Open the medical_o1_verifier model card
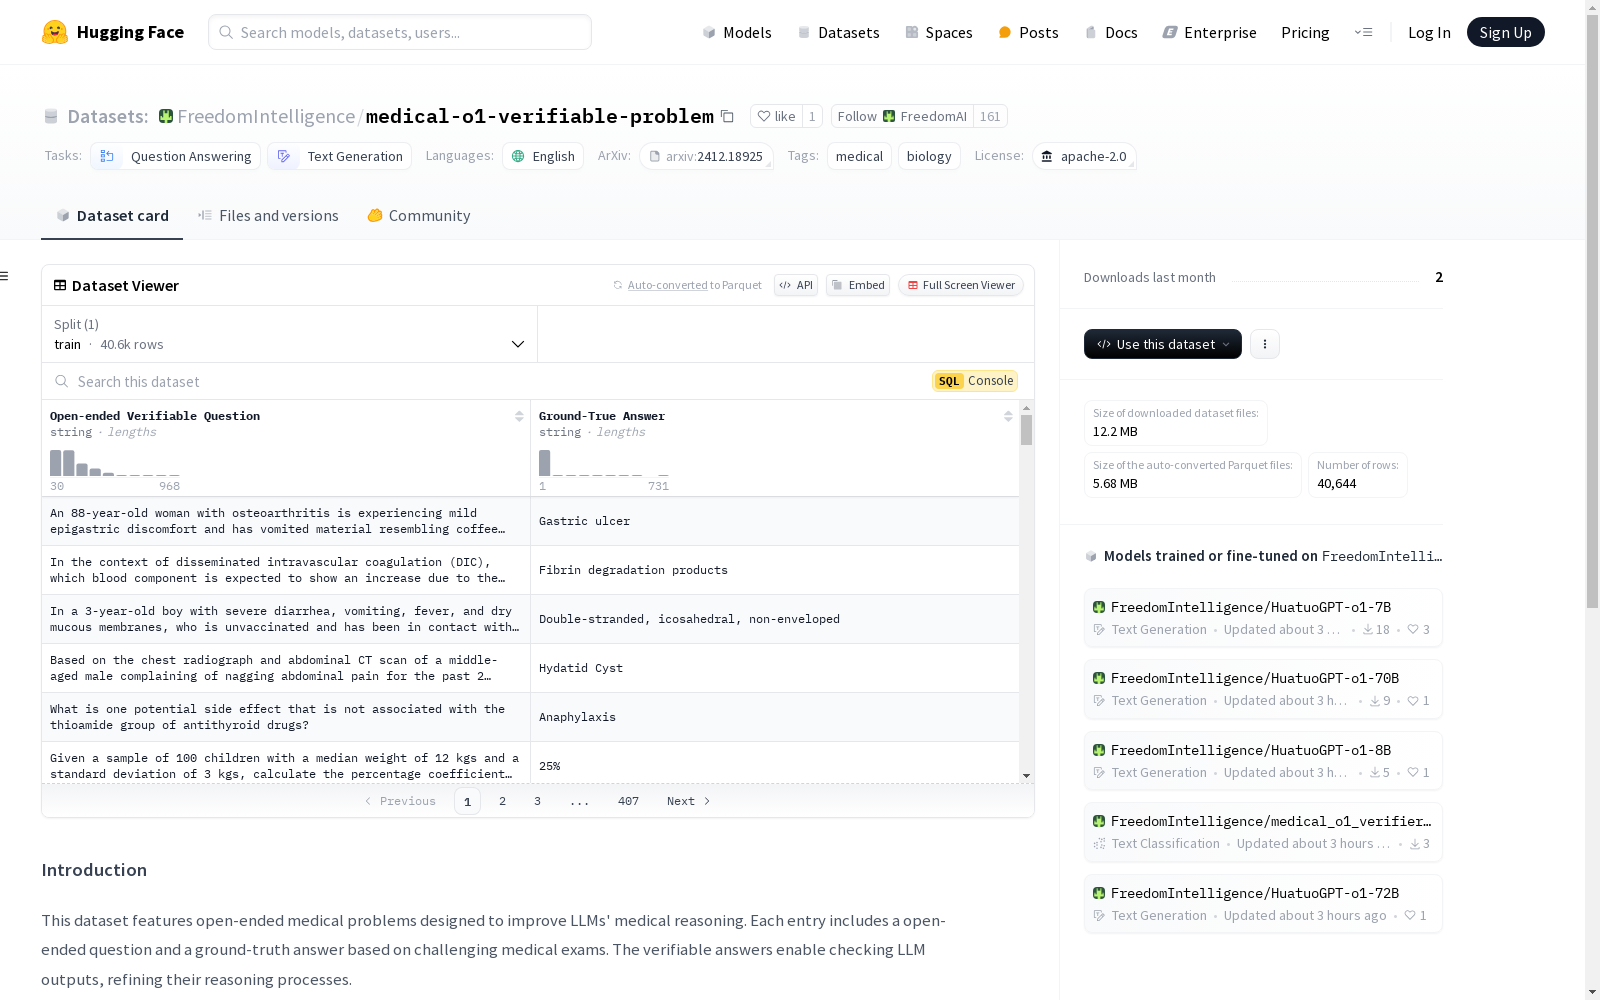The width and height of the screenshot is (1600, 1000). point(1263,832)
